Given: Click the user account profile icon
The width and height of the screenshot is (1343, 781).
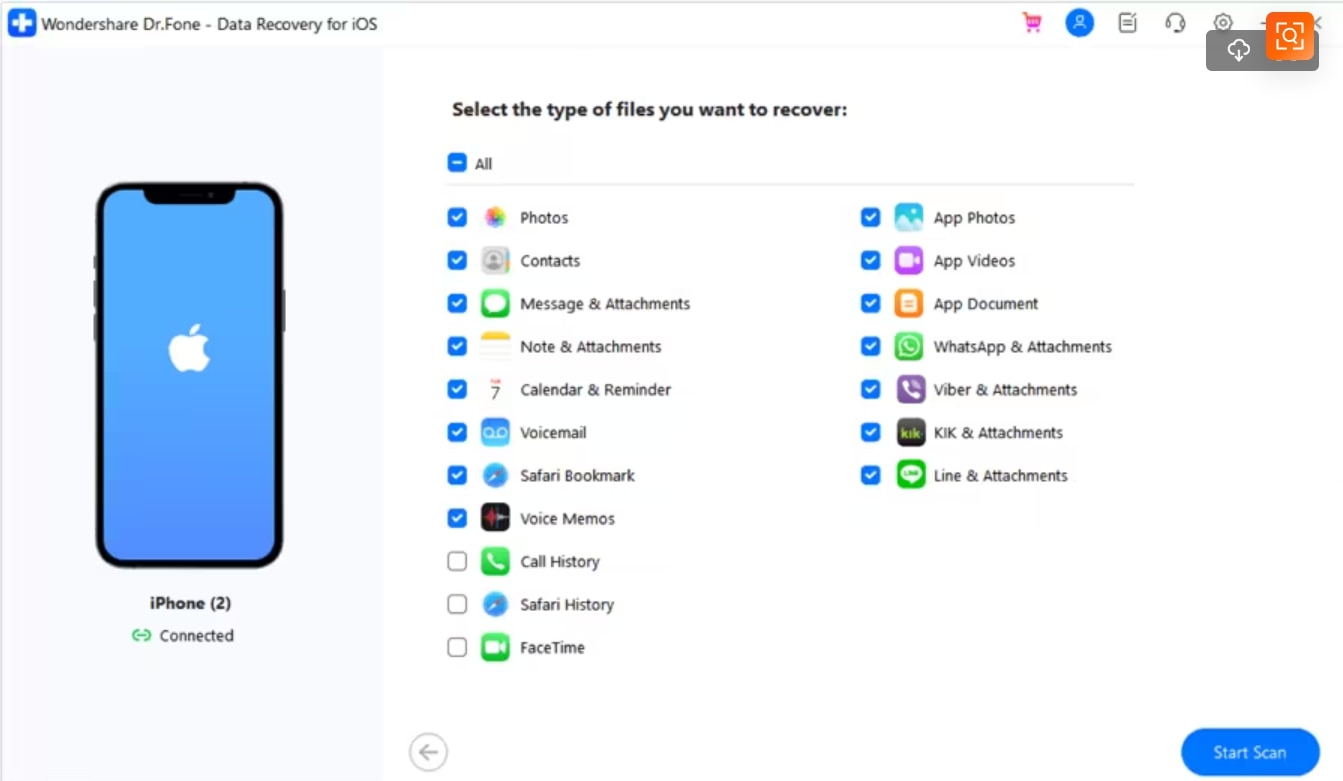Looking at the screenshot, I should click(1079, 22).
